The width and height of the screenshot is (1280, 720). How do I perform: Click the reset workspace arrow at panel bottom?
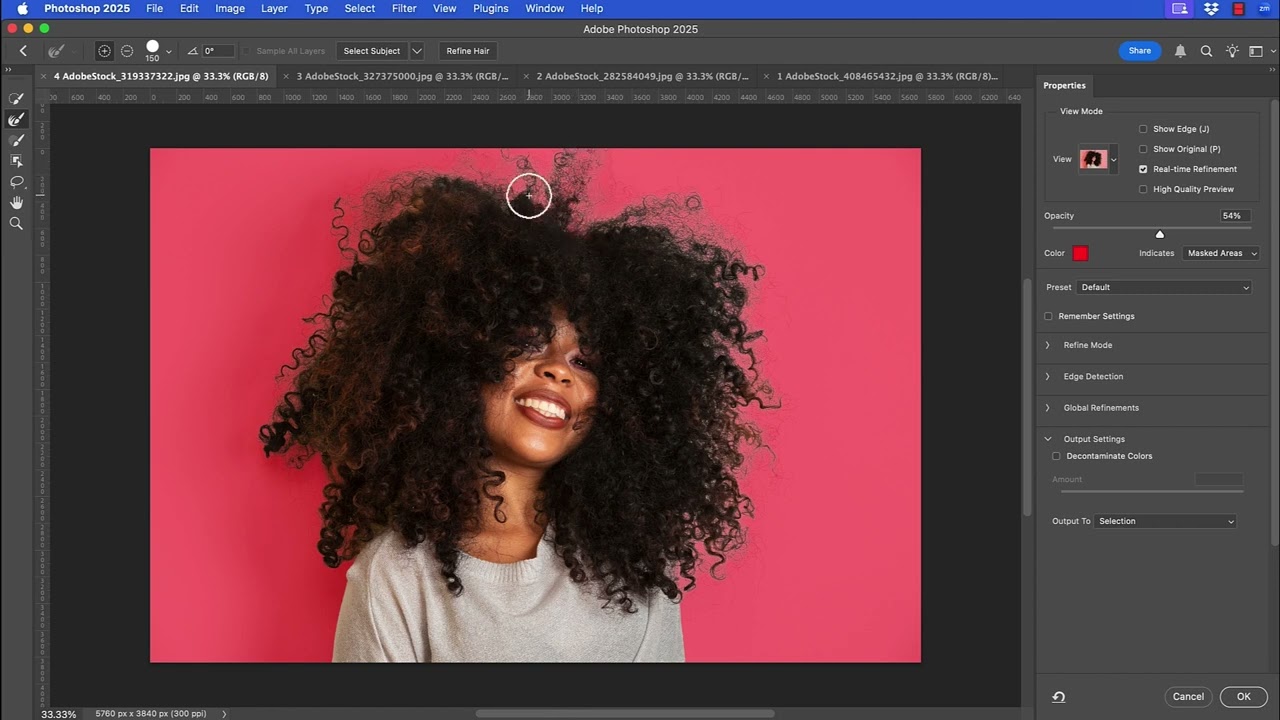click(x=1058, y=697)
